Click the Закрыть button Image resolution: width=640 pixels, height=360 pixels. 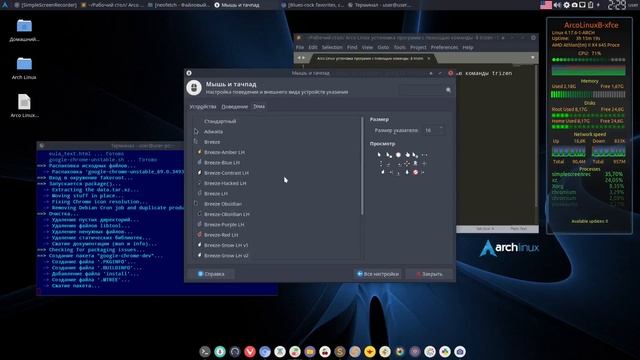429,274
